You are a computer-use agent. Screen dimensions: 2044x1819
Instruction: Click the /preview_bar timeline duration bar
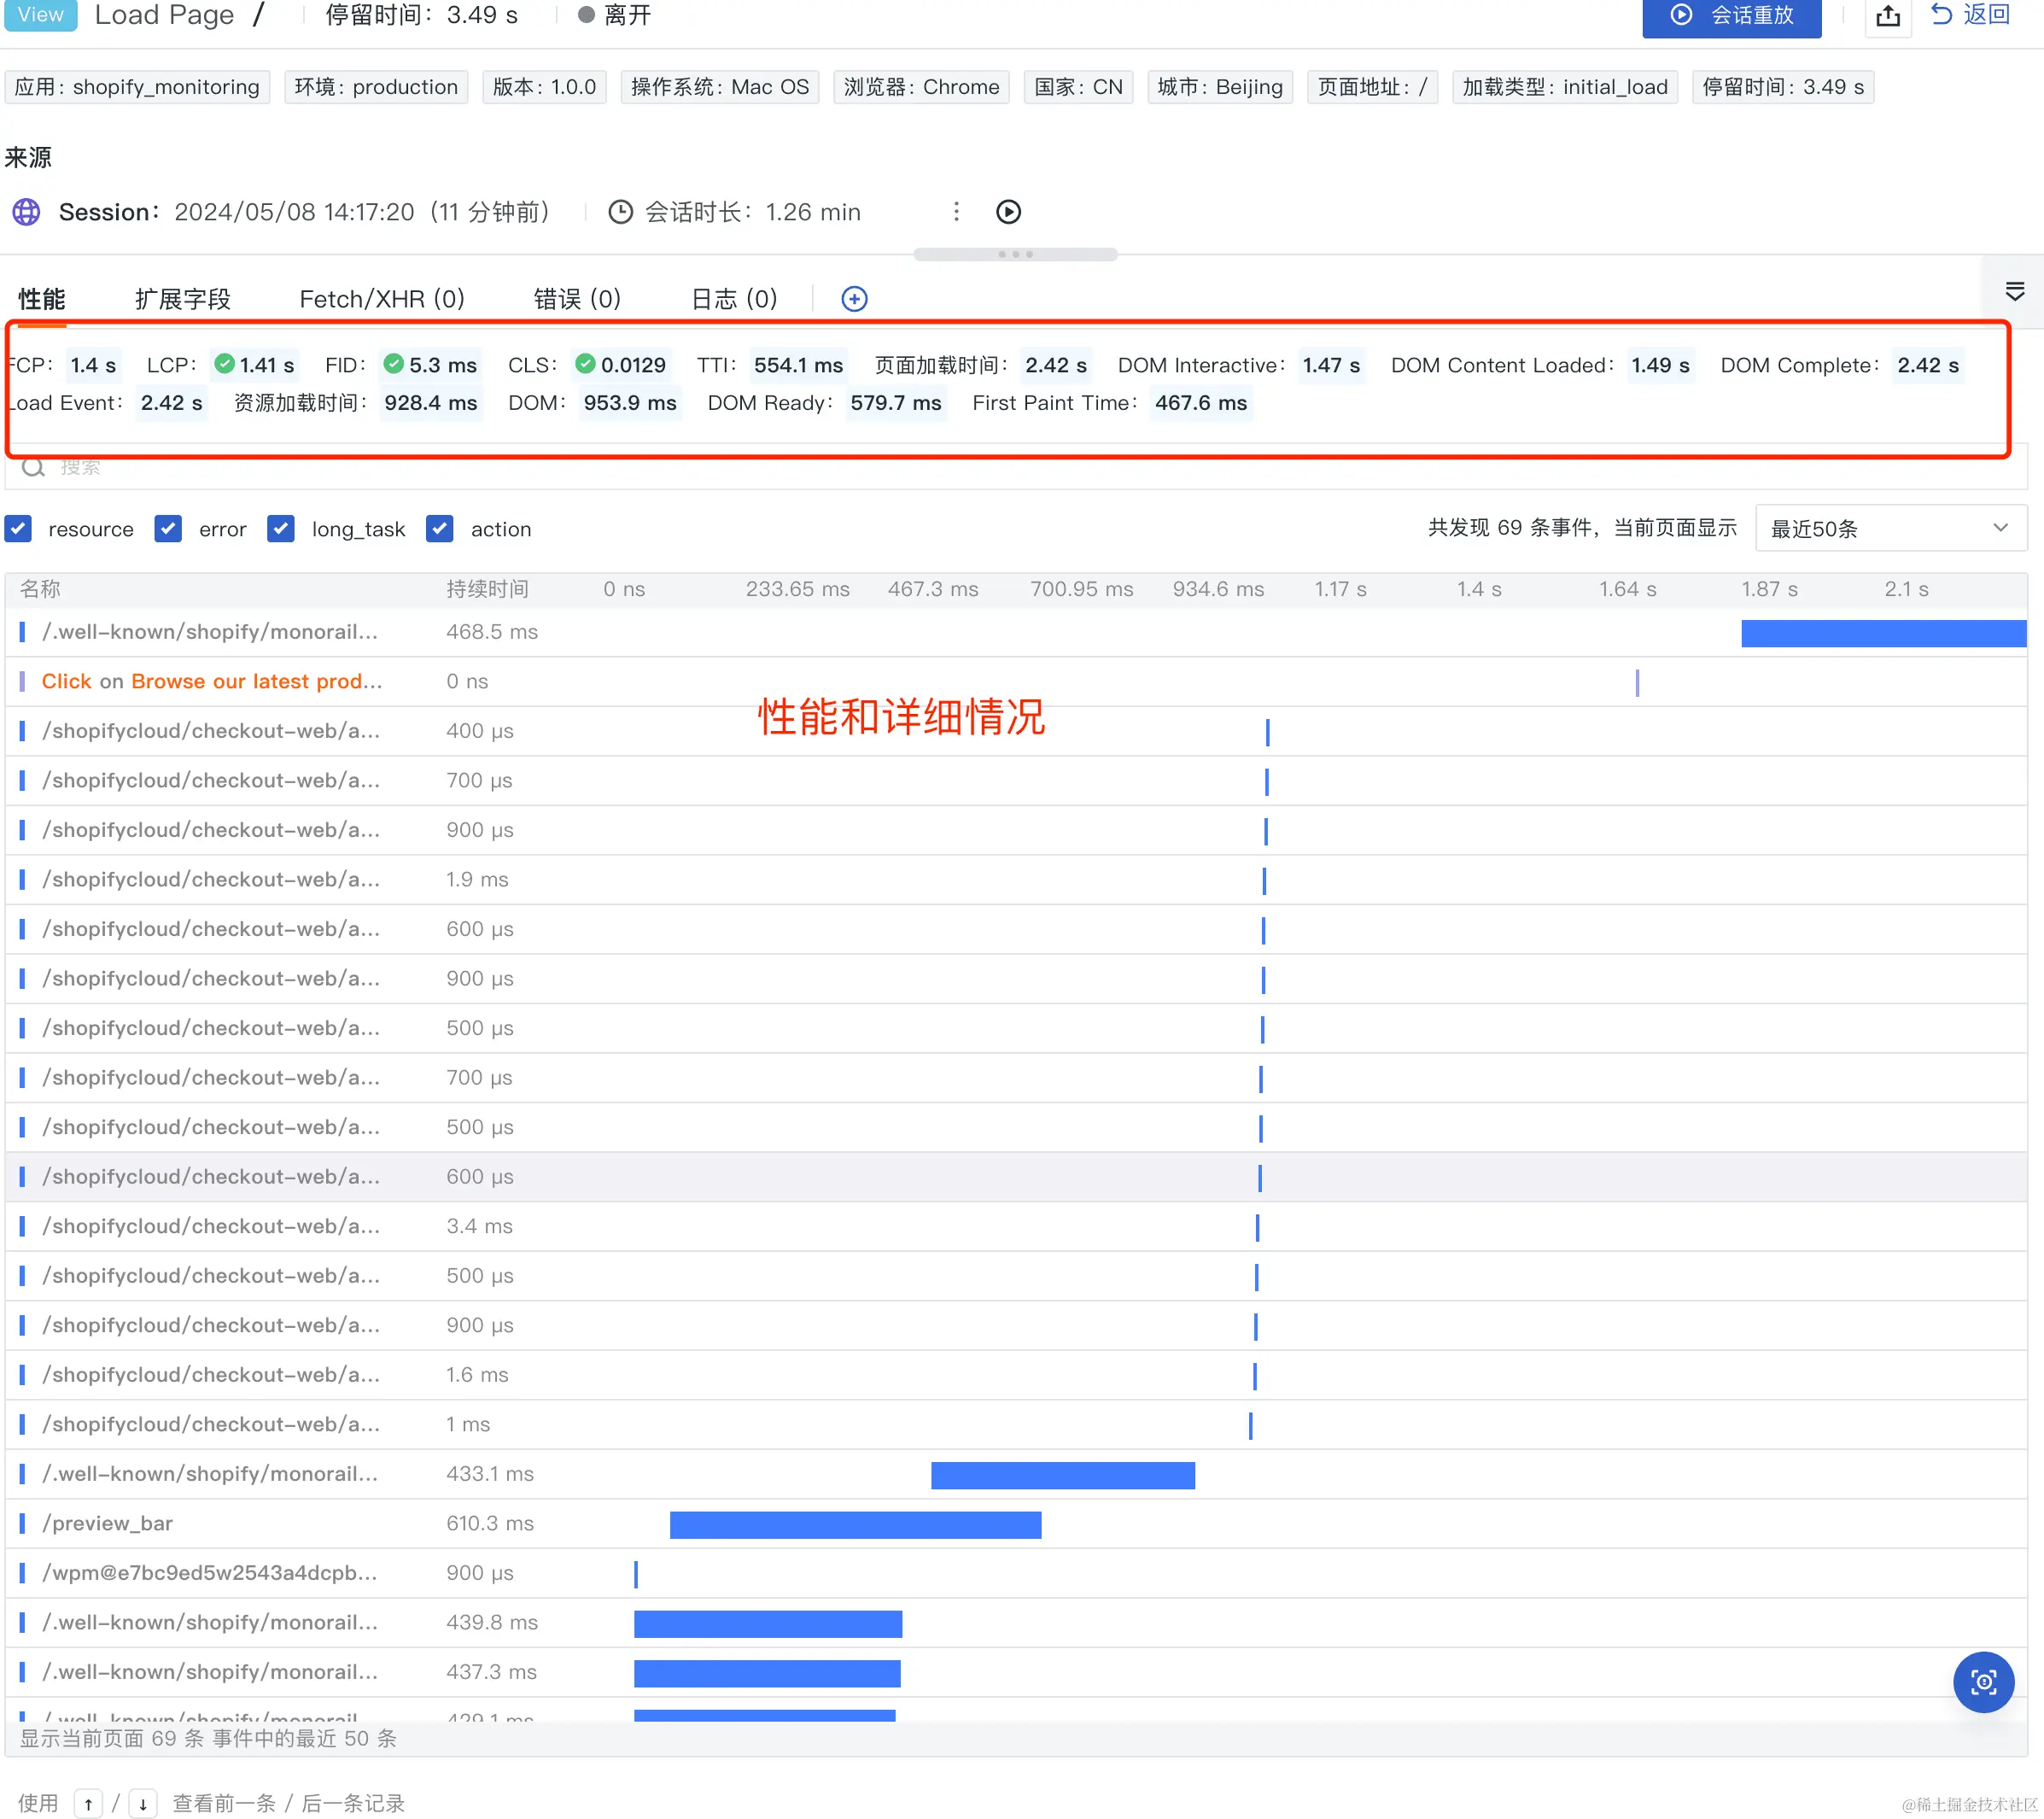(x=855, y=1524)
